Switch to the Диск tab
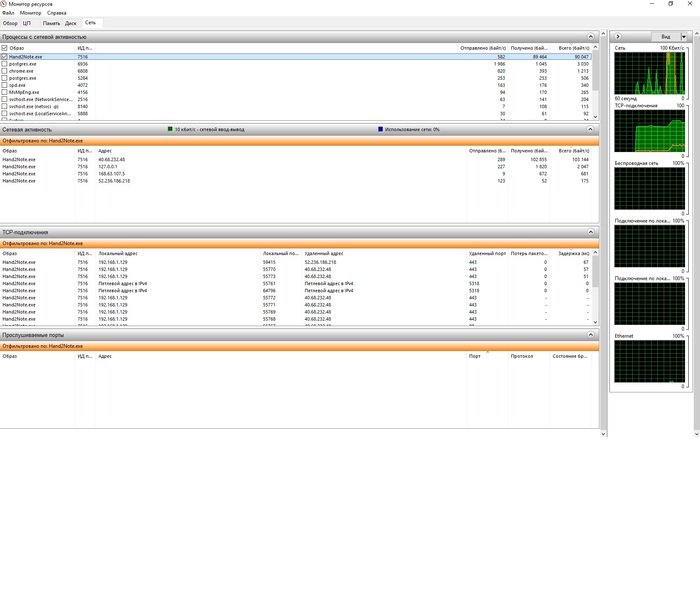The height and width of the screenshot is (612, 700). [71, 23]
